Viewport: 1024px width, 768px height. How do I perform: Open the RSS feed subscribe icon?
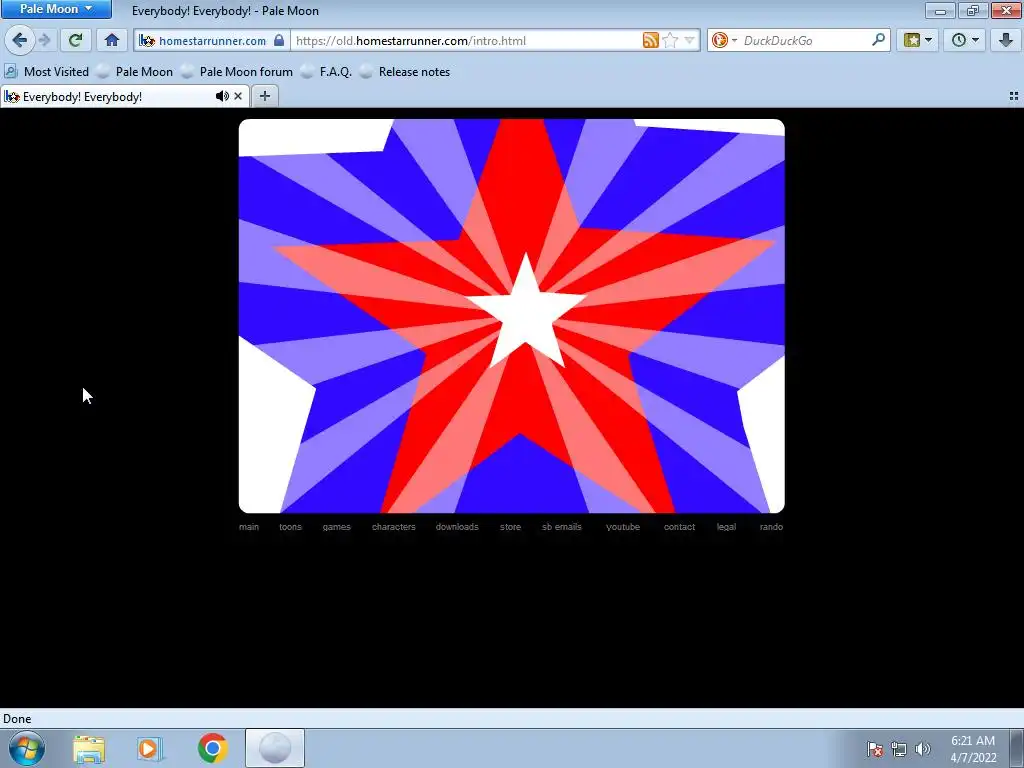650,40
